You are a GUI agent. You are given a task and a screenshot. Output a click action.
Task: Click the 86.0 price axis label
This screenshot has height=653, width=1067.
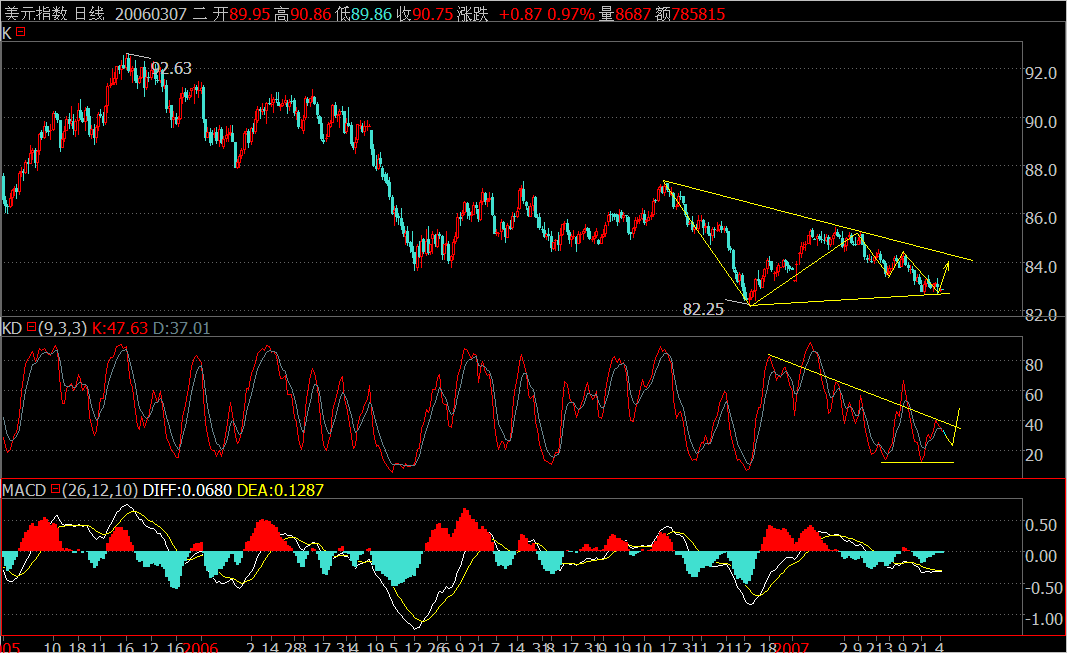point(1041,218)
